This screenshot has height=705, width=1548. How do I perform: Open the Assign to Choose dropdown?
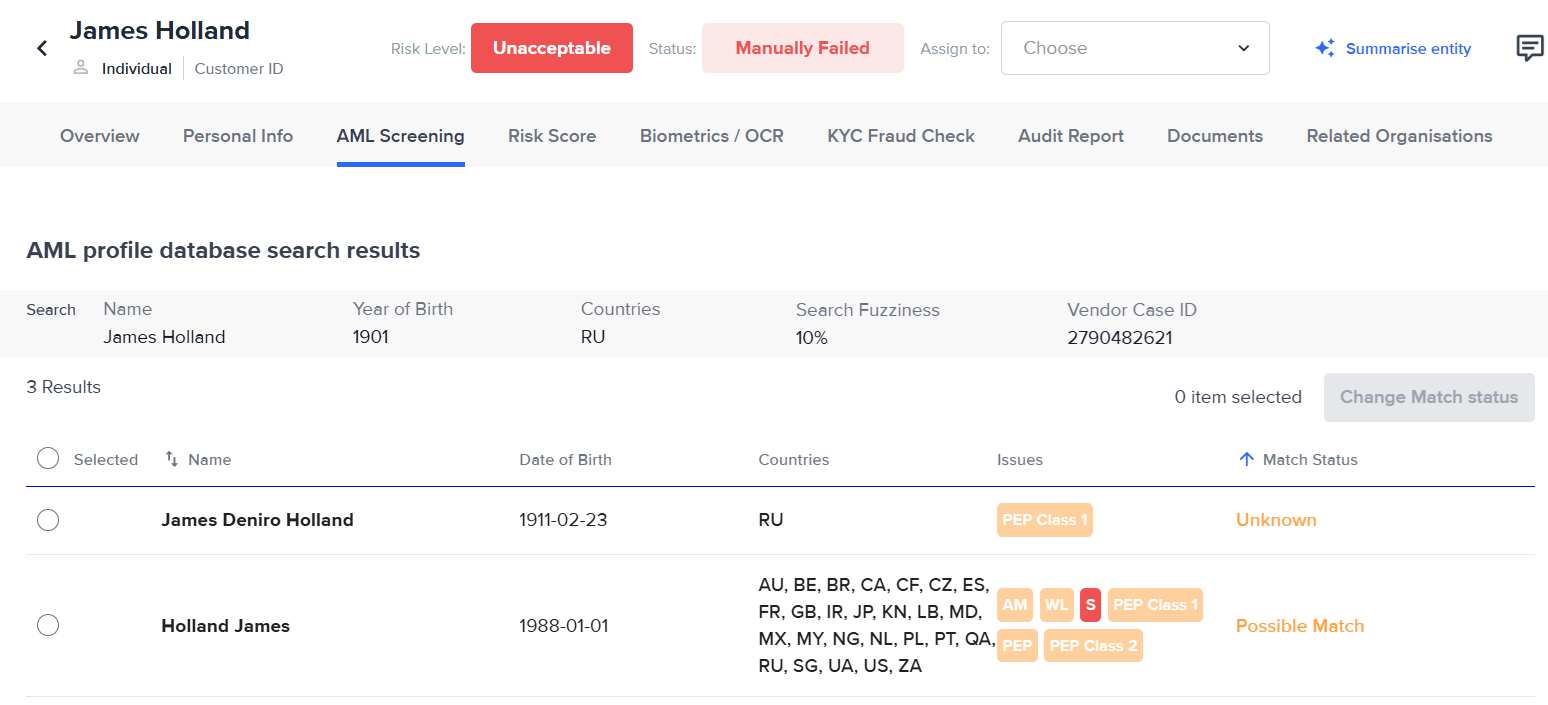[x=1135, y=48]
